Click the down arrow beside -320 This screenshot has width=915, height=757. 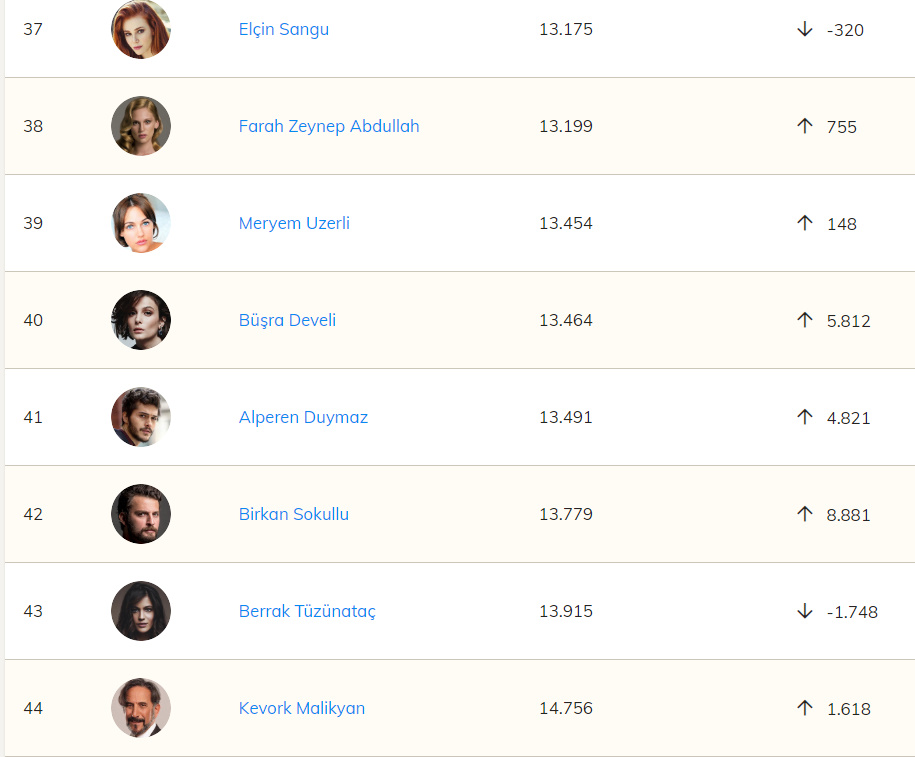click(805, 29)
